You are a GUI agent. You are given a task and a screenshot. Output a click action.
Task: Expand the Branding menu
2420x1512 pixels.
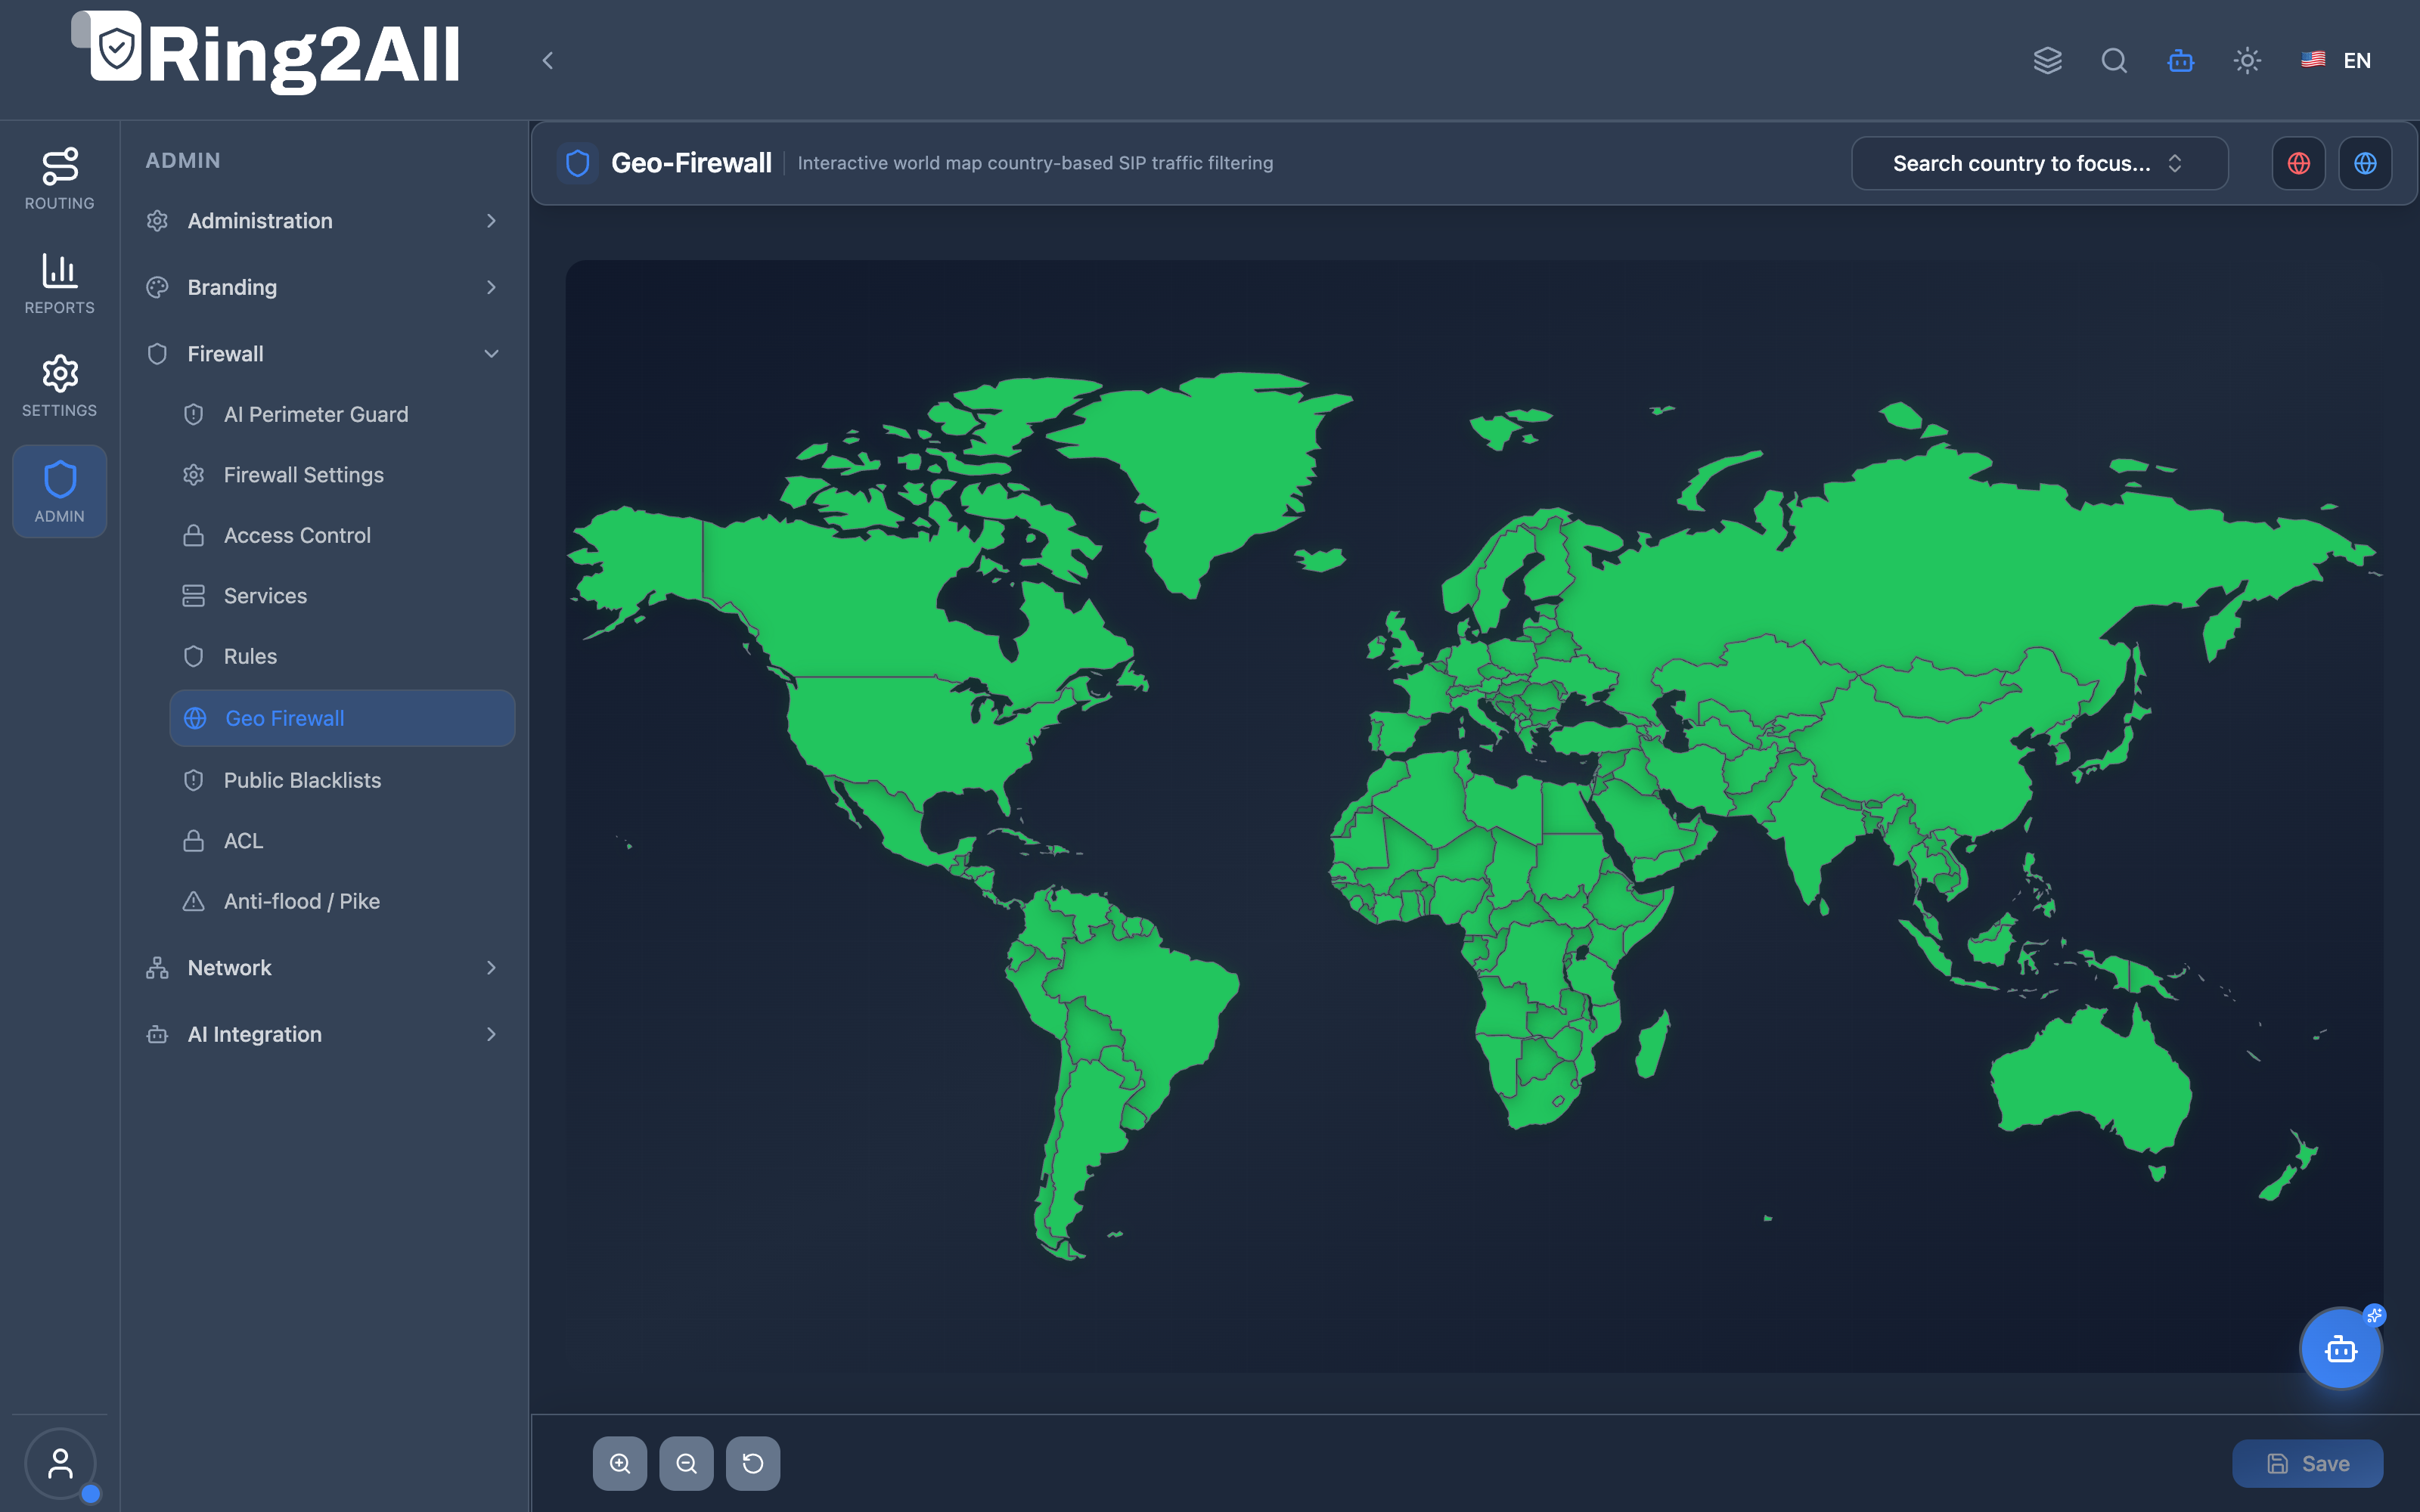point(322,287)
